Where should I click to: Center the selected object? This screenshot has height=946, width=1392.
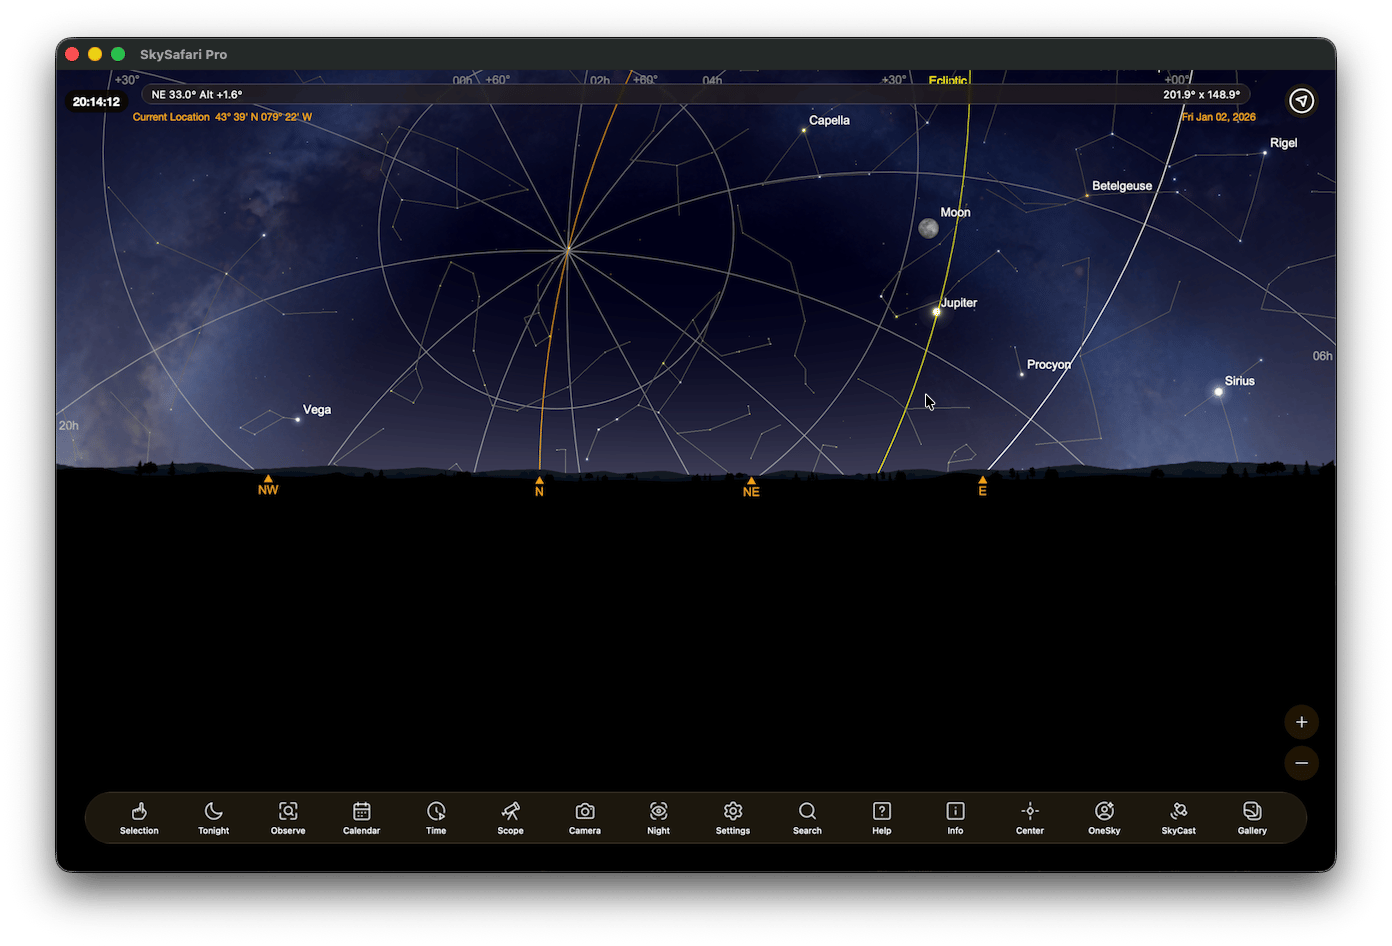(x=1030, y=817)
